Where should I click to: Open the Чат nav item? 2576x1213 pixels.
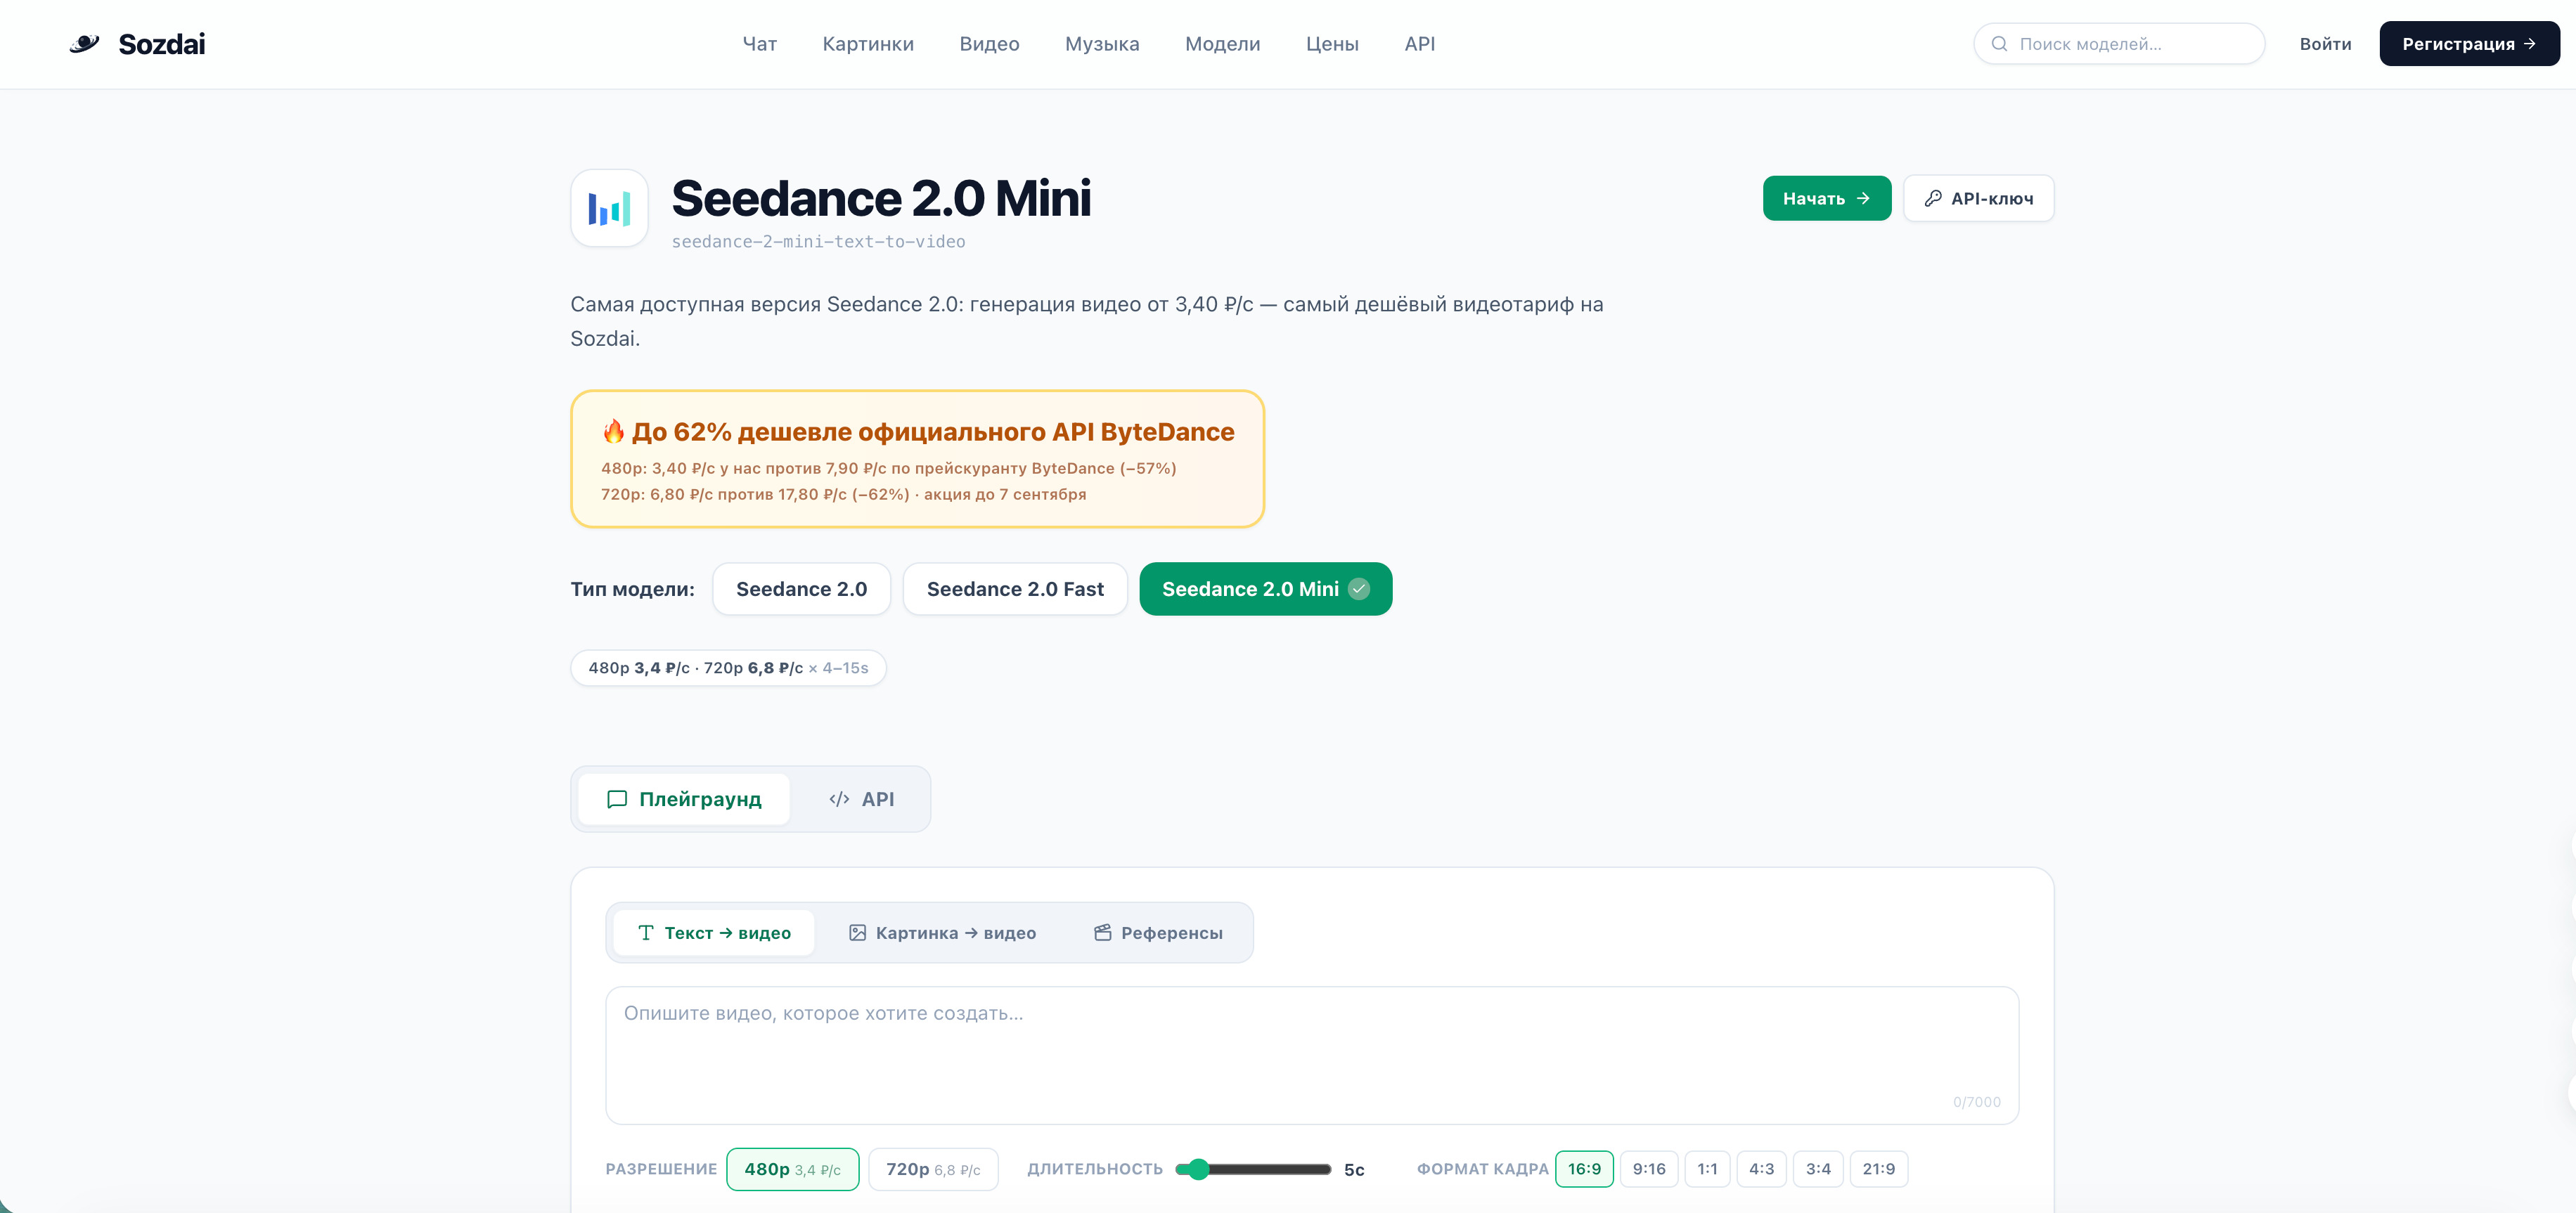pos(759,44)
